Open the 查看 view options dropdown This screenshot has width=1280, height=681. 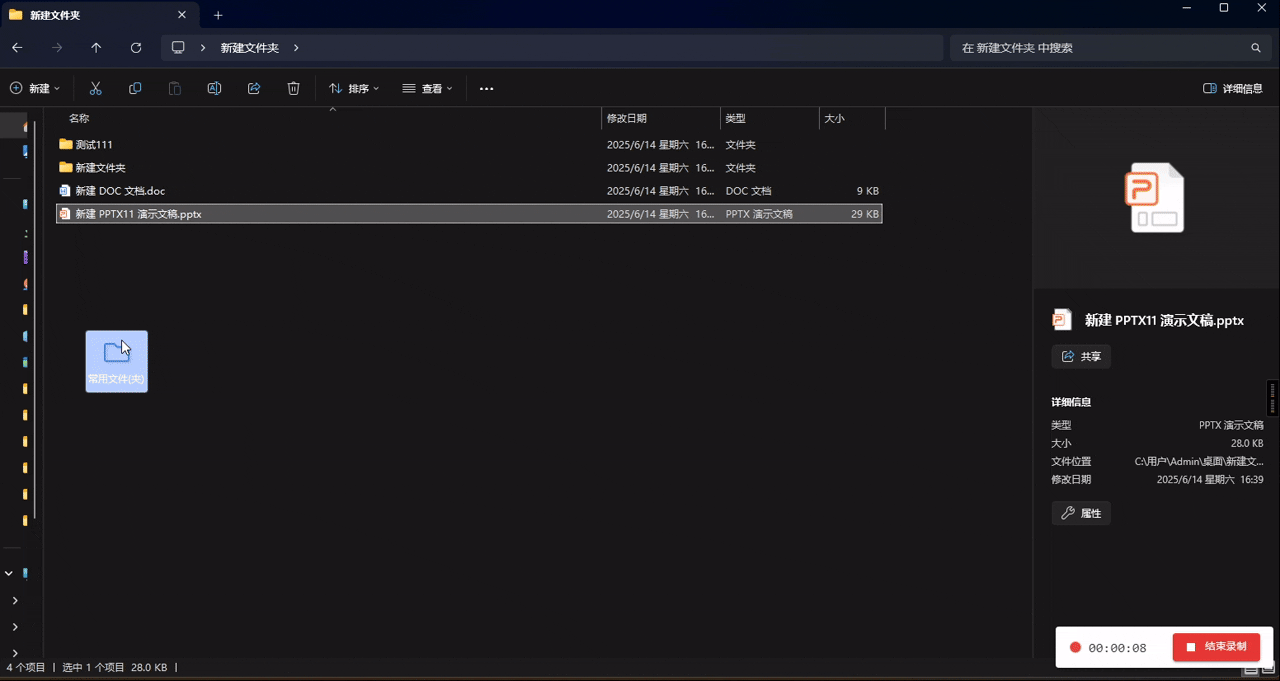[x=427, y=89]
